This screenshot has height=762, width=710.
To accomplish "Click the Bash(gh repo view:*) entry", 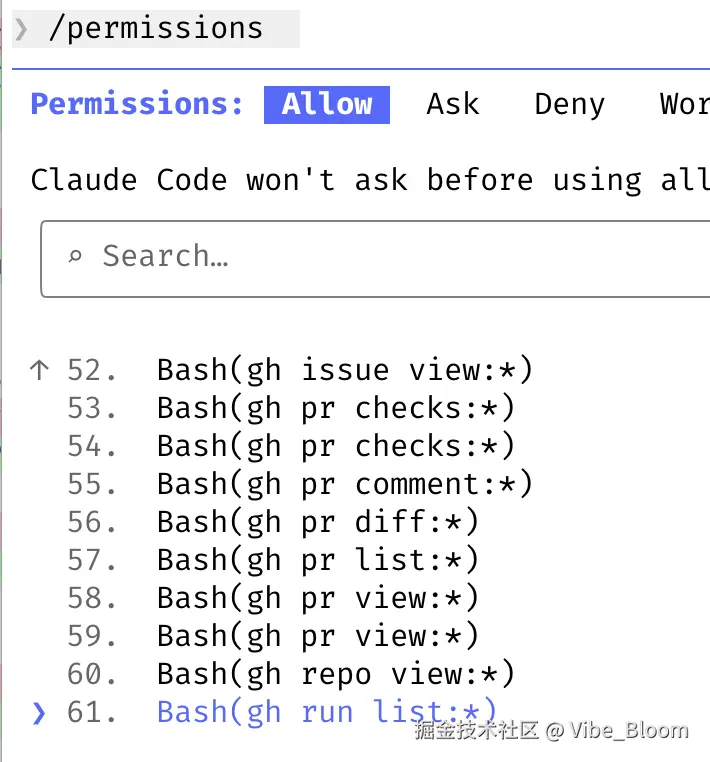I will pyautogui.click(x=335, y=675).
